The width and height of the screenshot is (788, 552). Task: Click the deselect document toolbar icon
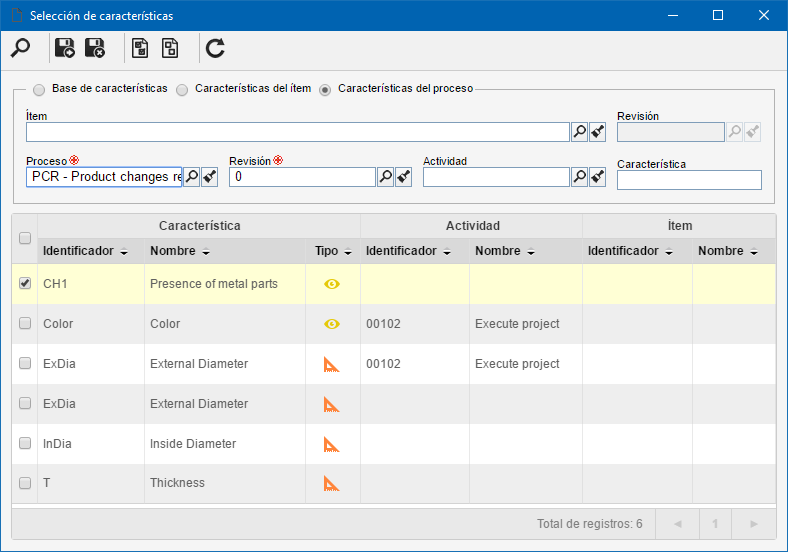170,48
